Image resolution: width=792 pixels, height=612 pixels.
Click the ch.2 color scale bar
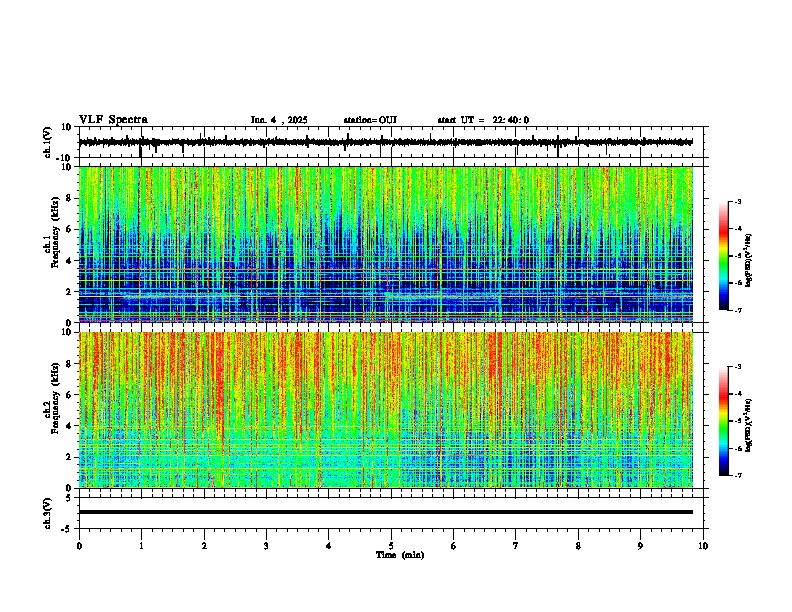click(724, 421)
